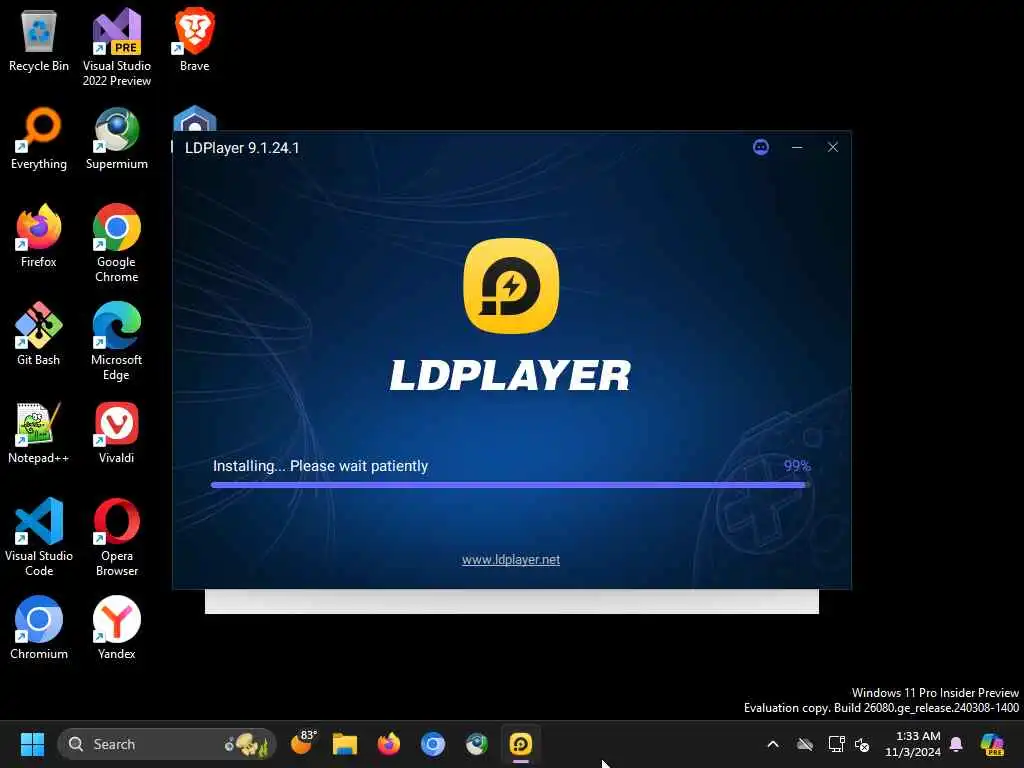The height and width of the screenshot is (768, 1024).
Task: Select the Git Bash desktop shortcut
Action: pyautogui.click(x=39, y=334)
